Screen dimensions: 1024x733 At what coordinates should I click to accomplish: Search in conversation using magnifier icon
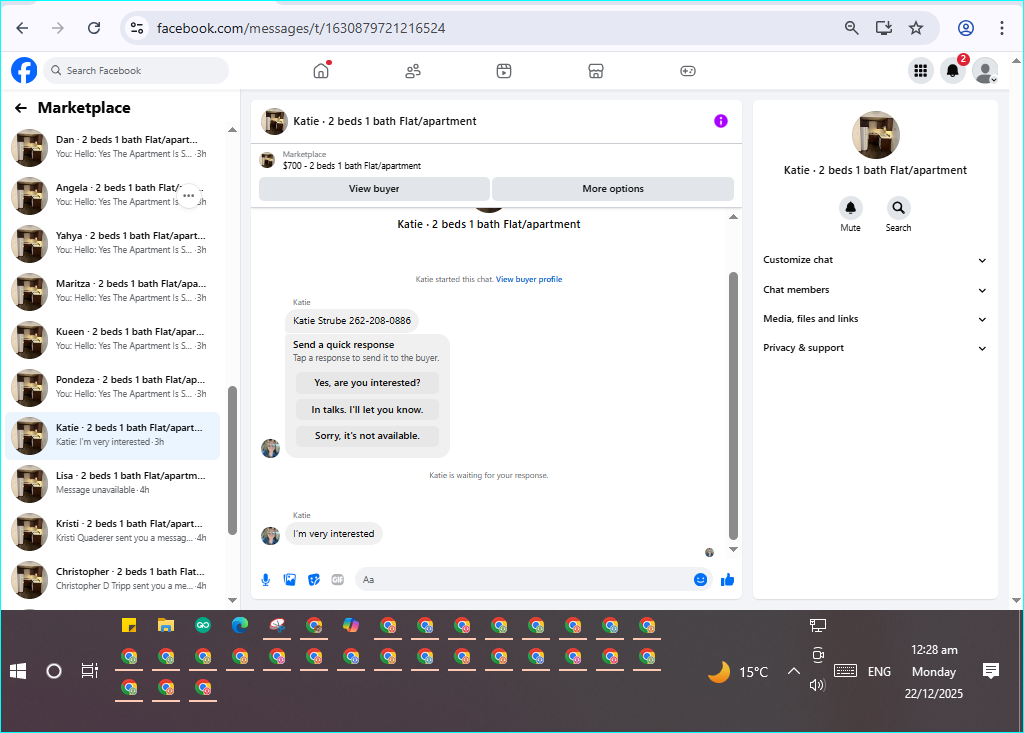click(x=899, y=208)
